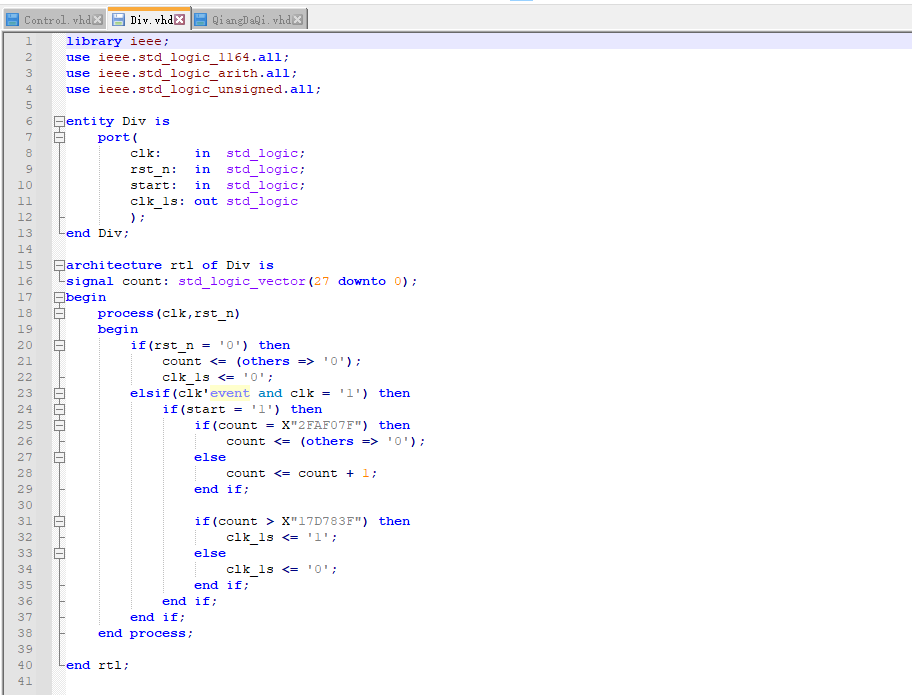The width and height of the screenshot is (912, 695).
Task: Click the save icon on QiangDaQi.vhd tab
Action: [x=201, y=20]
